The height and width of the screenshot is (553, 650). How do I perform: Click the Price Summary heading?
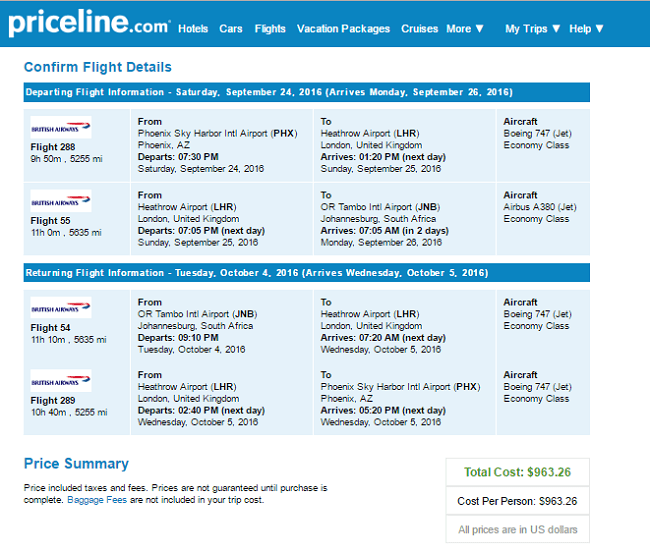(x=76, y=463)
